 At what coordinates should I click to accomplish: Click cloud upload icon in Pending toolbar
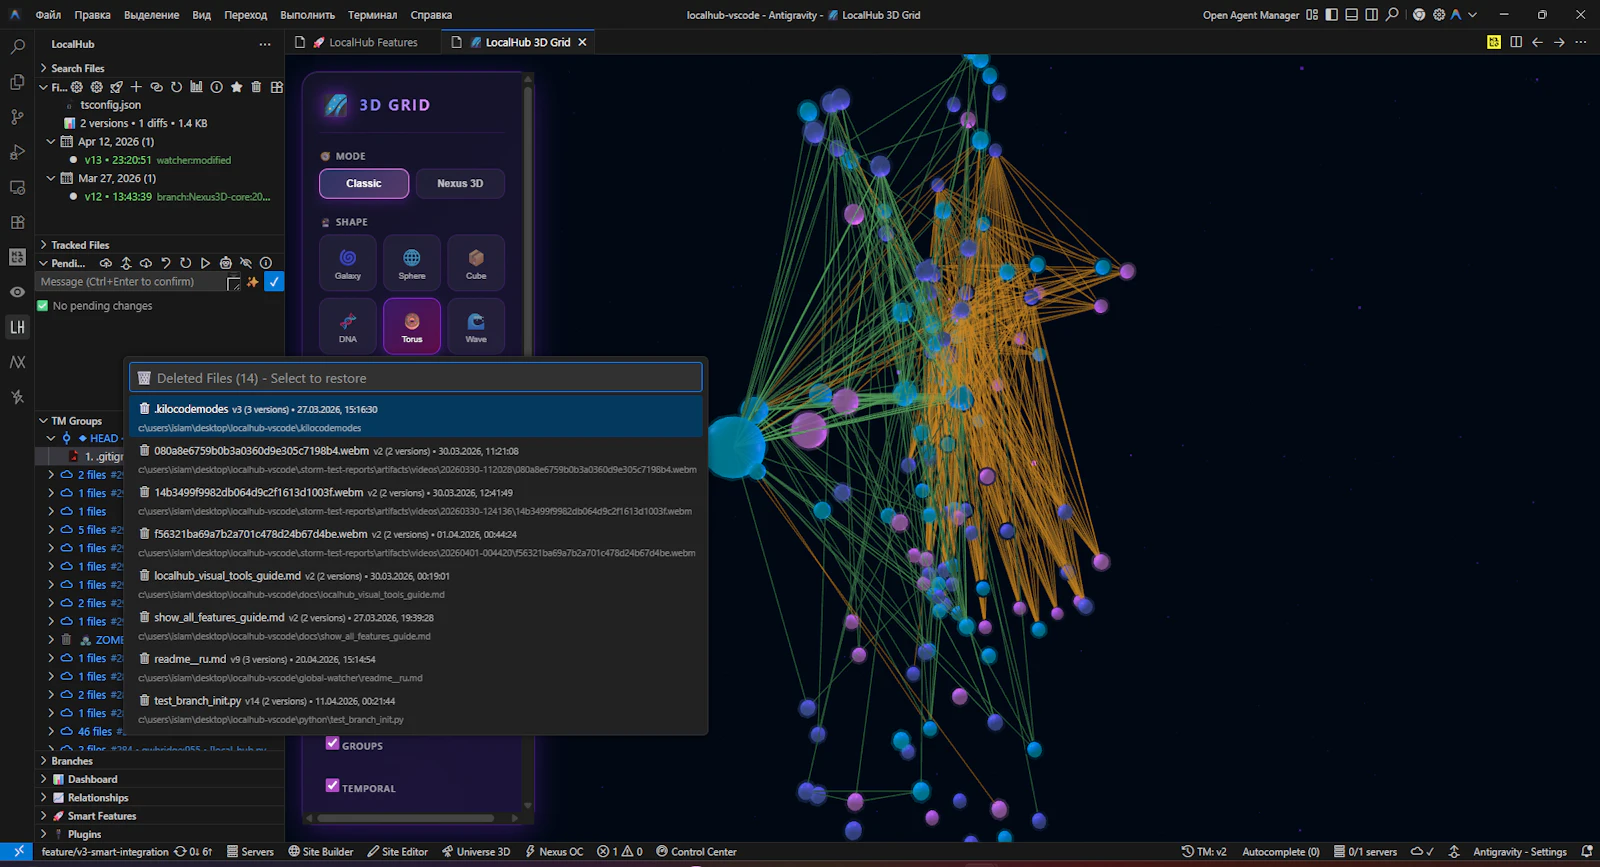click(106, 263)
